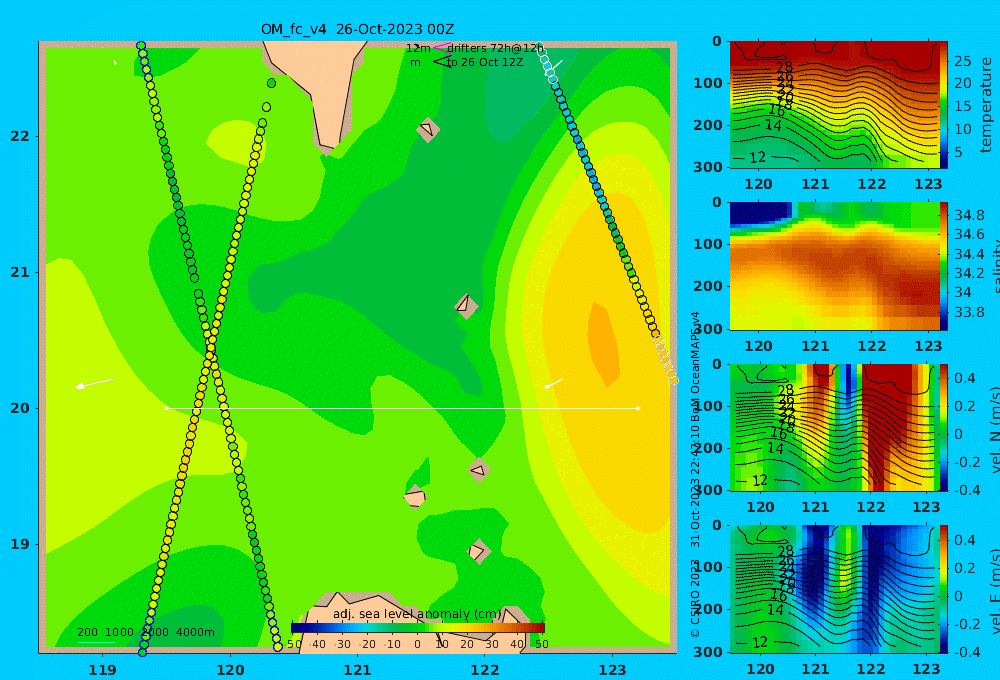Click the vel. E color bar
Image resolution: width=1000 pixels, height=680 pixels.
pyautogui.click(x=943, y=589)
